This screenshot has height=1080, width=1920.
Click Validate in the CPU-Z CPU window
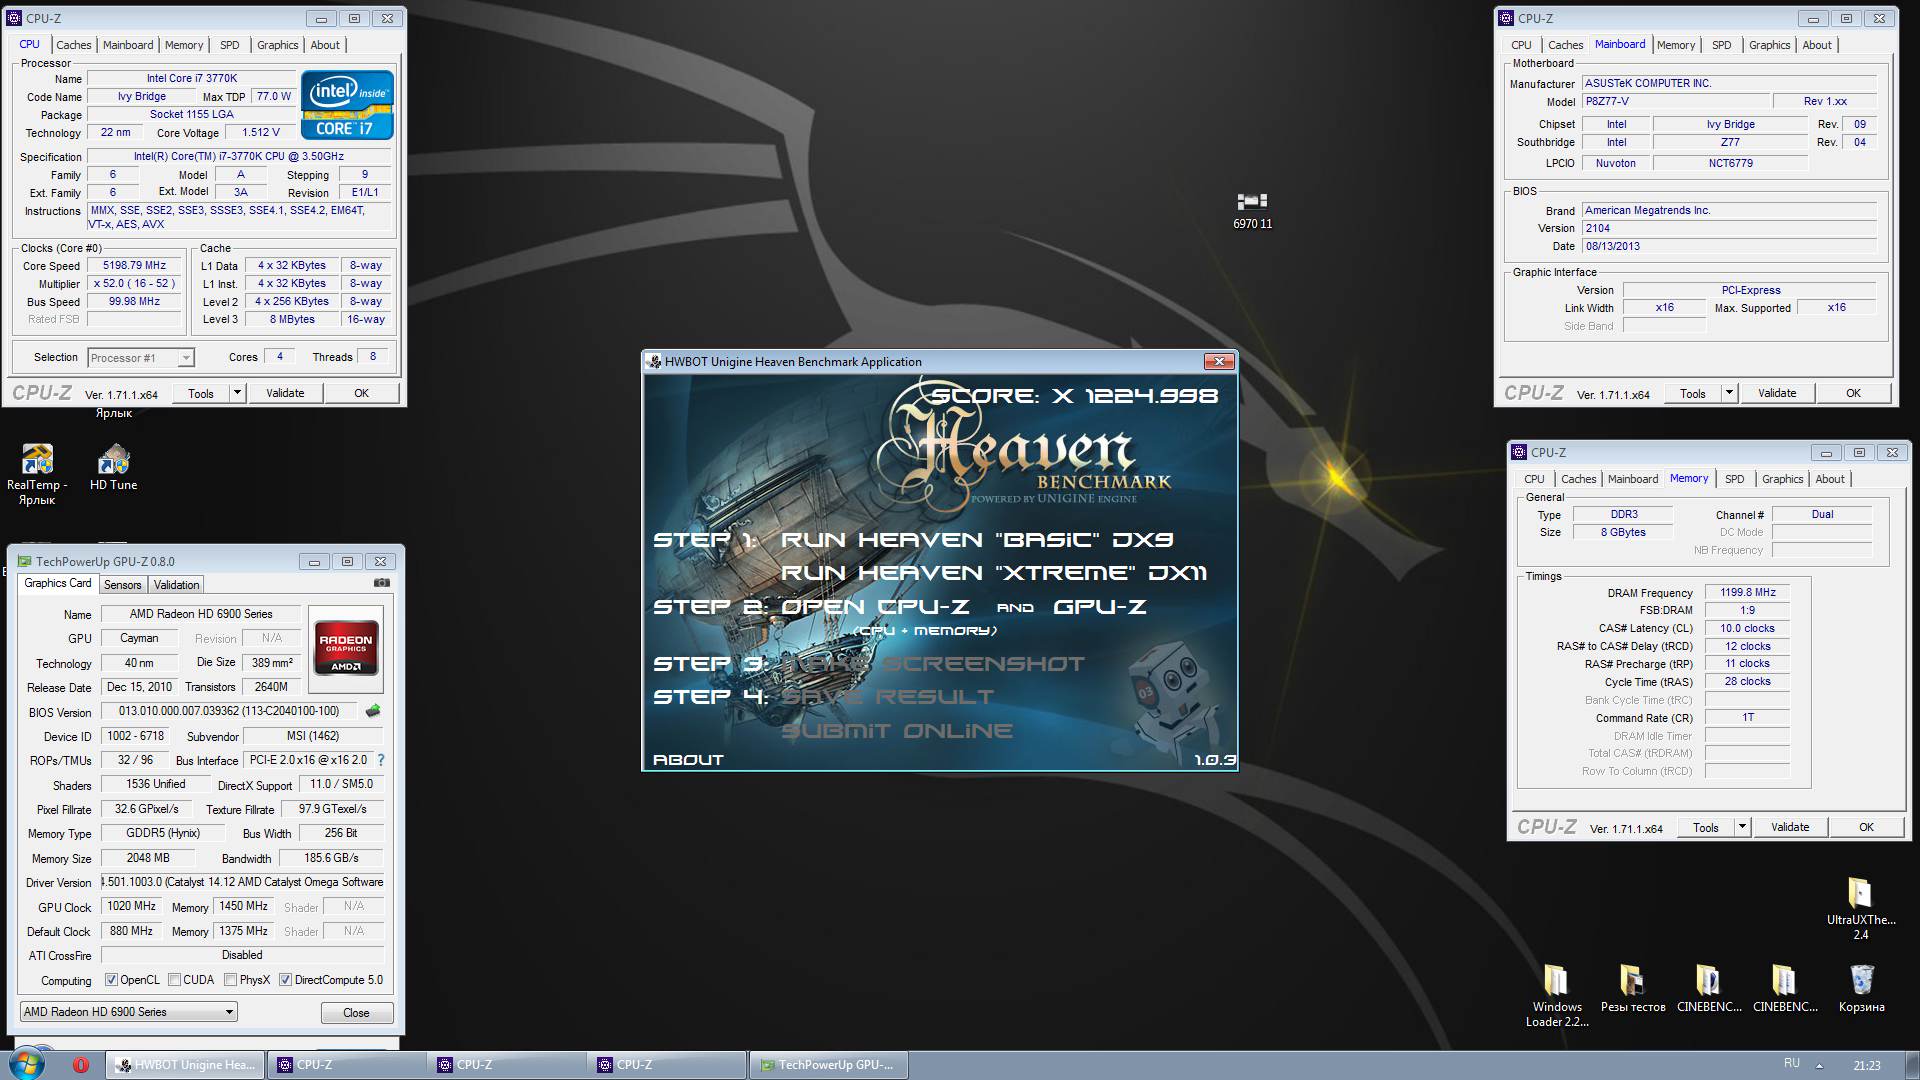pos(285,393)
